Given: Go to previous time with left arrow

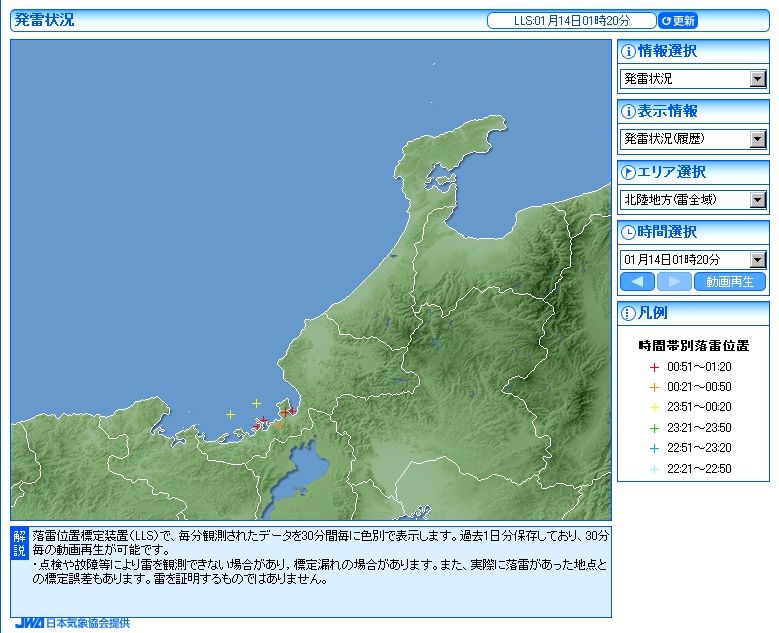Looking at the screenshot, I should (x=637, y=282).
